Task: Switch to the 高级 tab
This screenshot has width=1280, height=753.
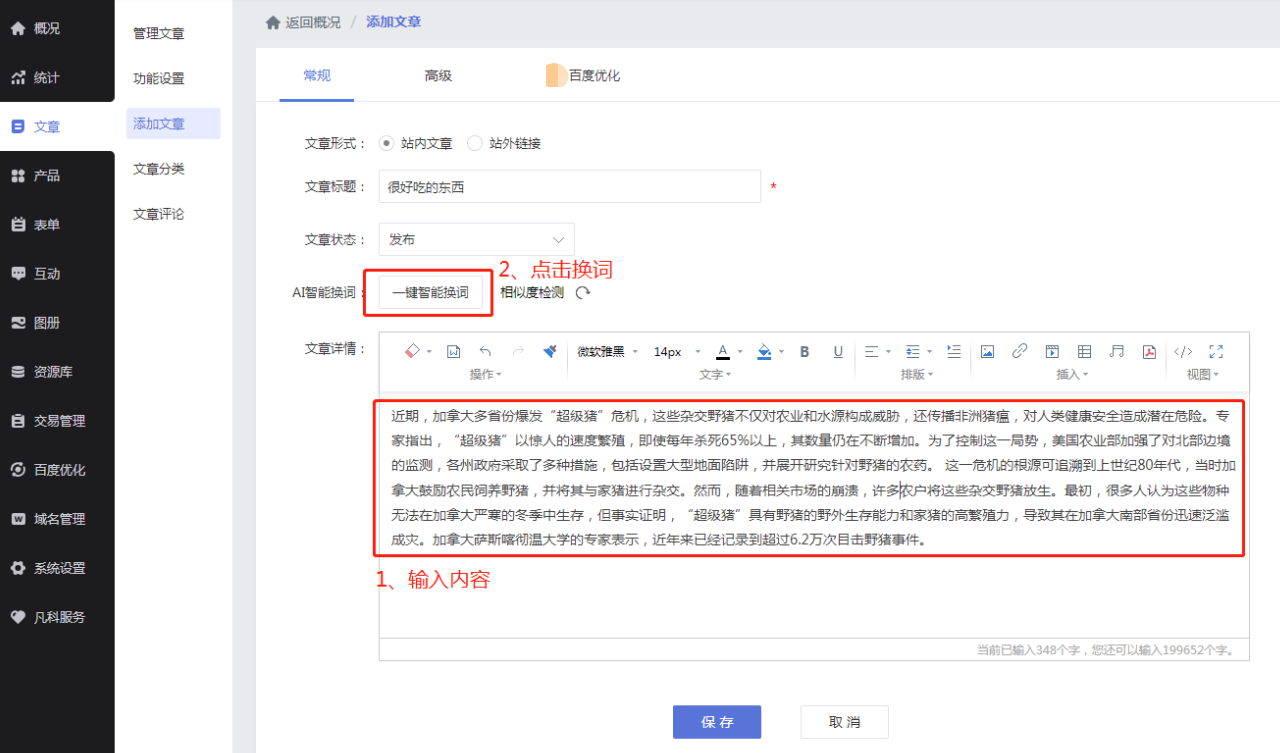Action: click(438, 75)
